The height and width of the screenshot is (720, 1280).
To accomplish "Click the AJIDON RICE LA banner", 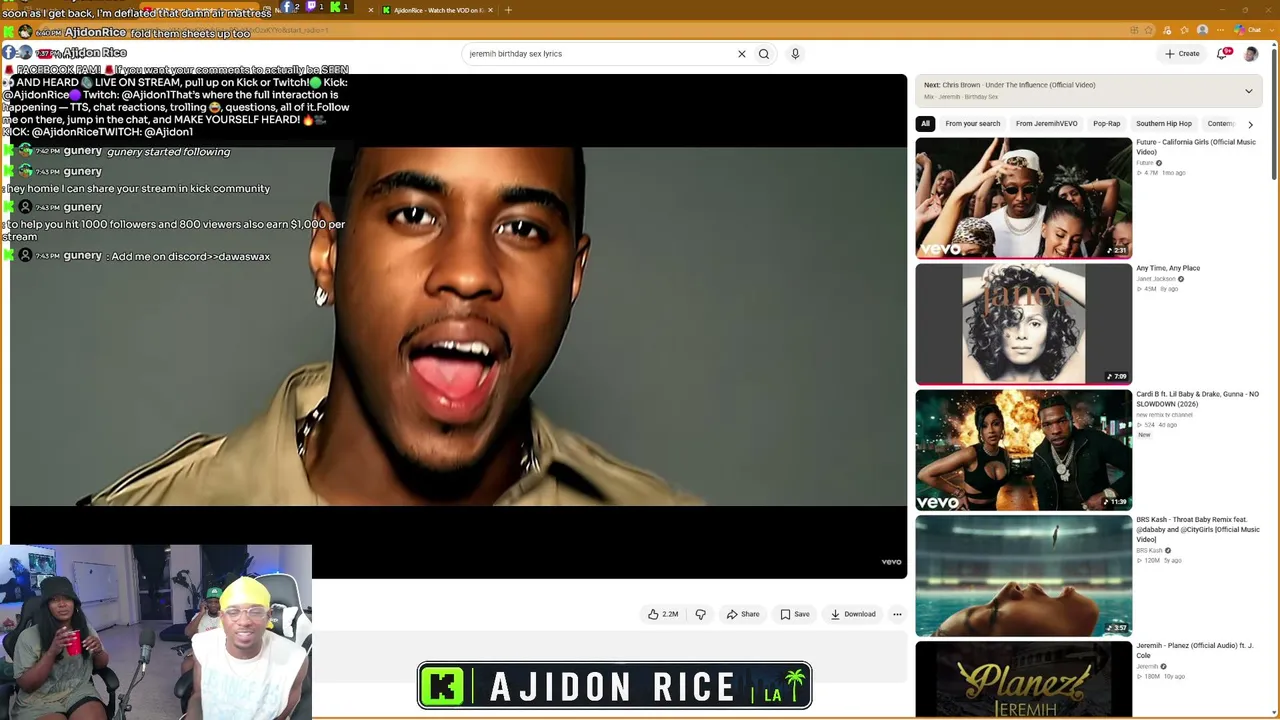I will coord(614,686).
